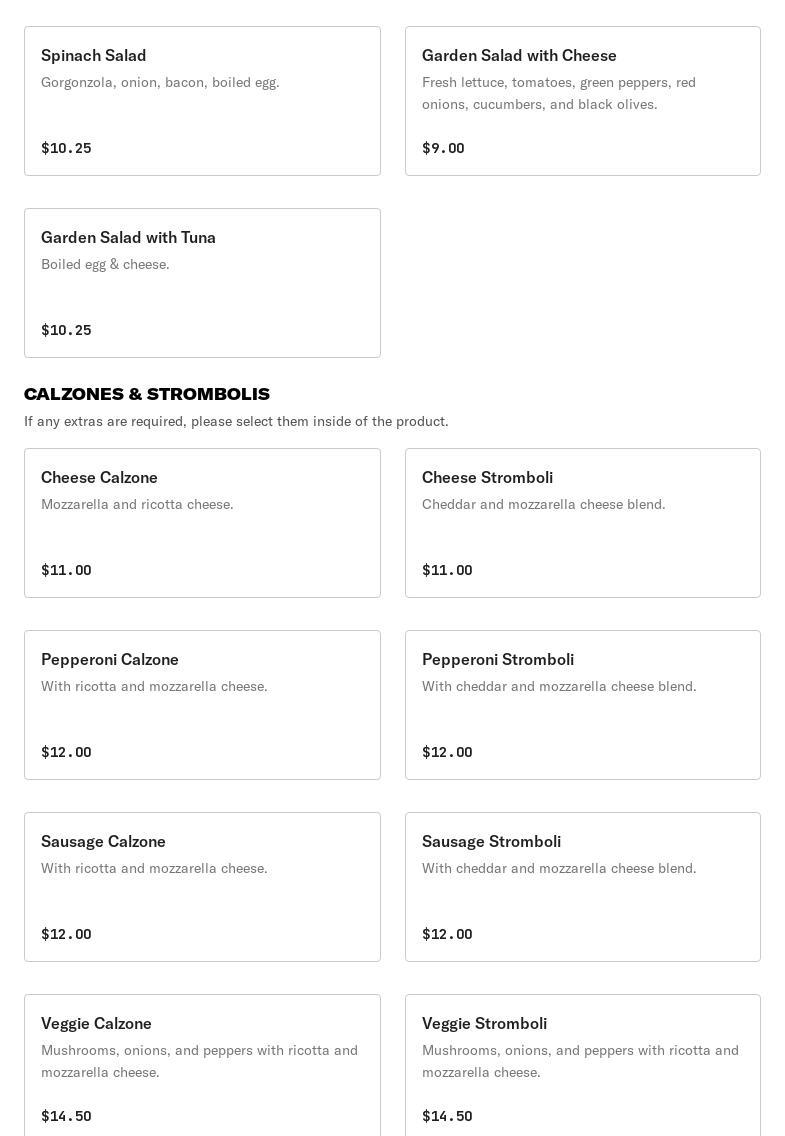This screenshot has height=1136, width=785.
Task: Click the note about selecting extras
Action: [x=236, y=421]
